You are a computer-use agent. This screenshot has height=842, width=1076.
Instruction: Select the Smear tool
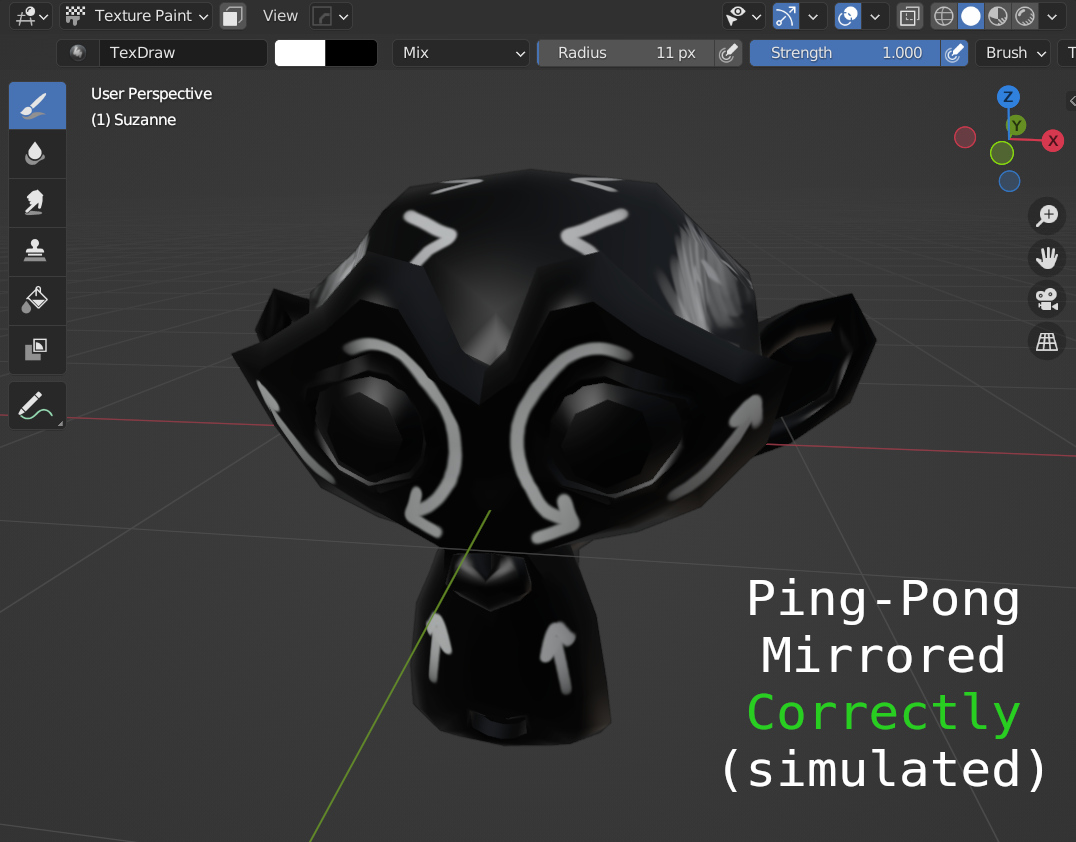tap(37, 203)
